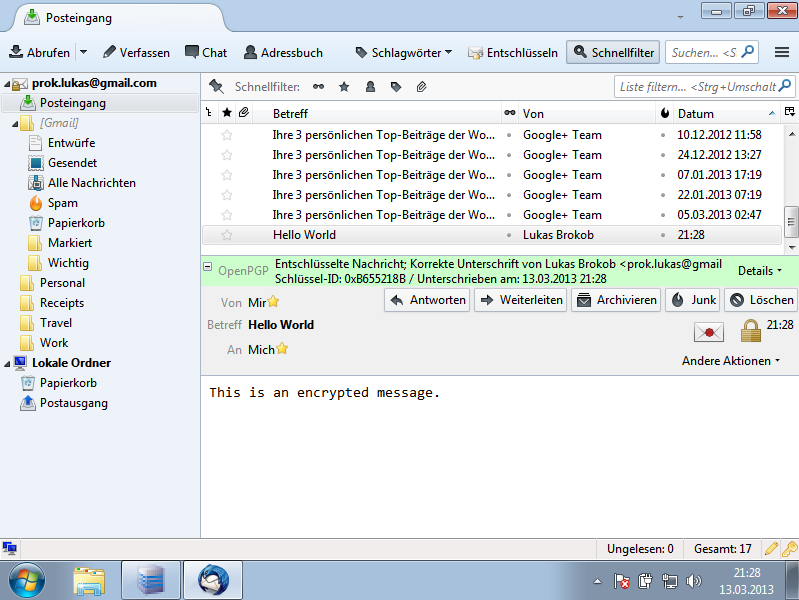
Task: Sort by the attachment column header
Action: coord(244,113)
